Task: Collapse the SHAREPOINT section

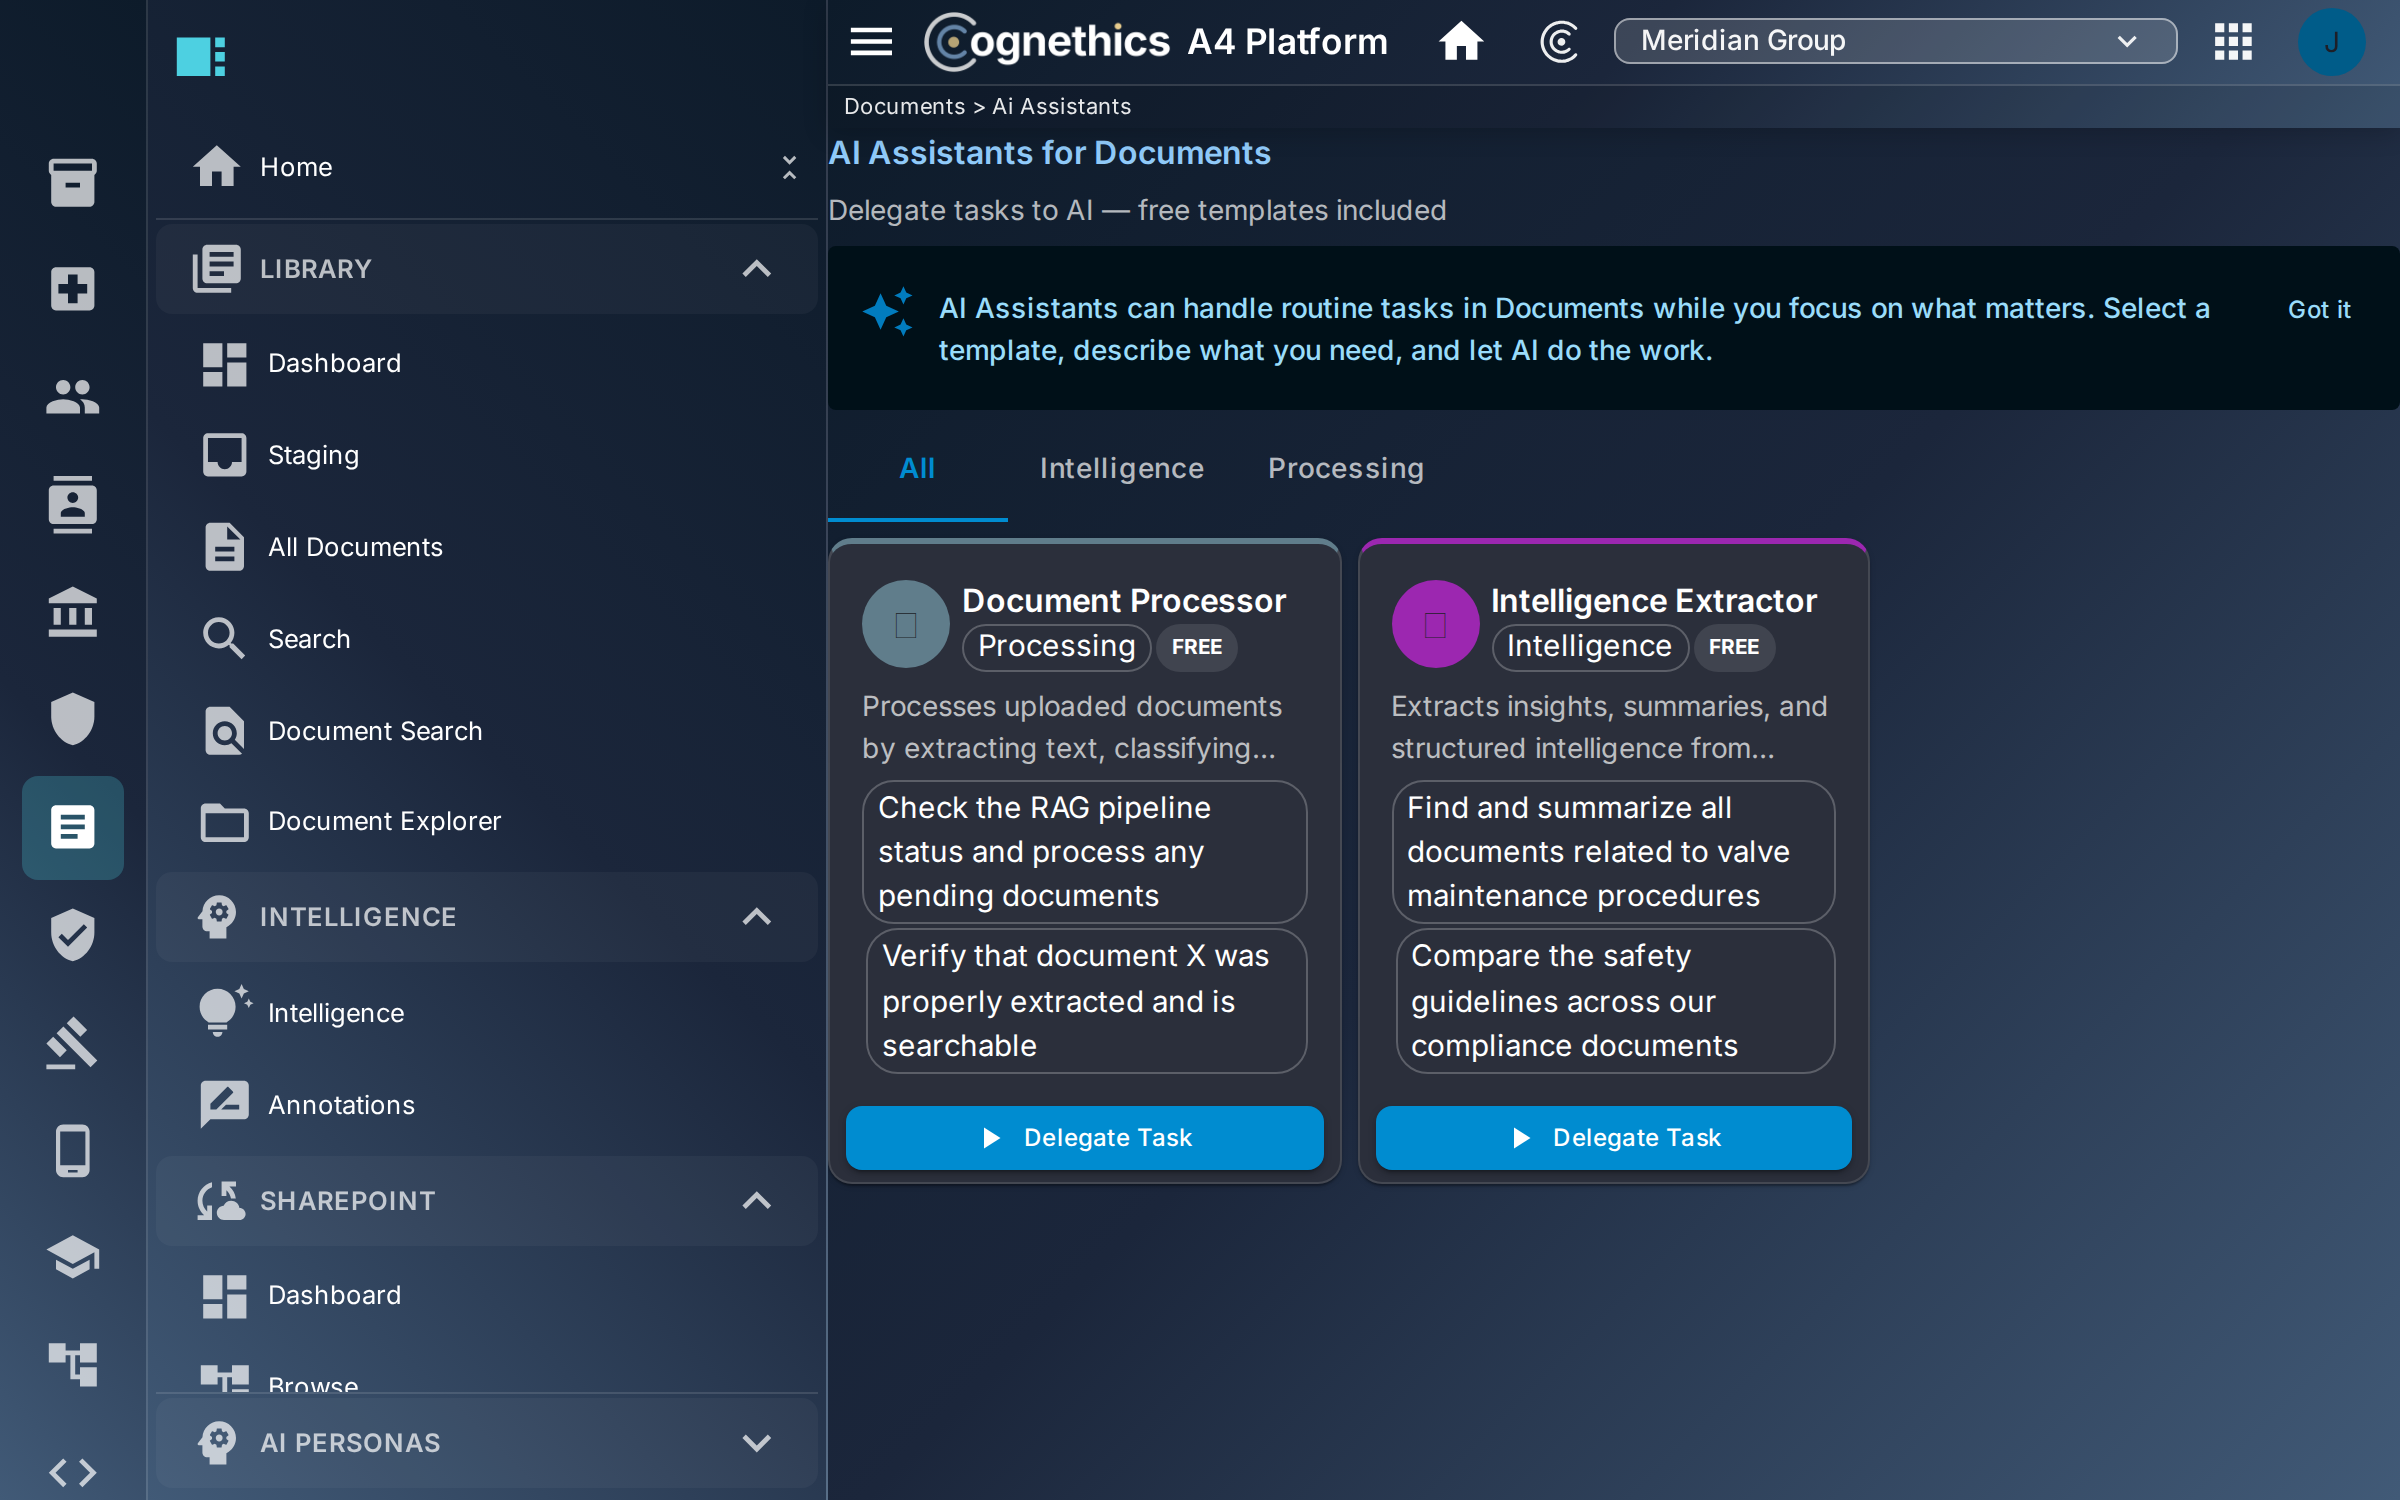Action: (x=756, y=1200)
